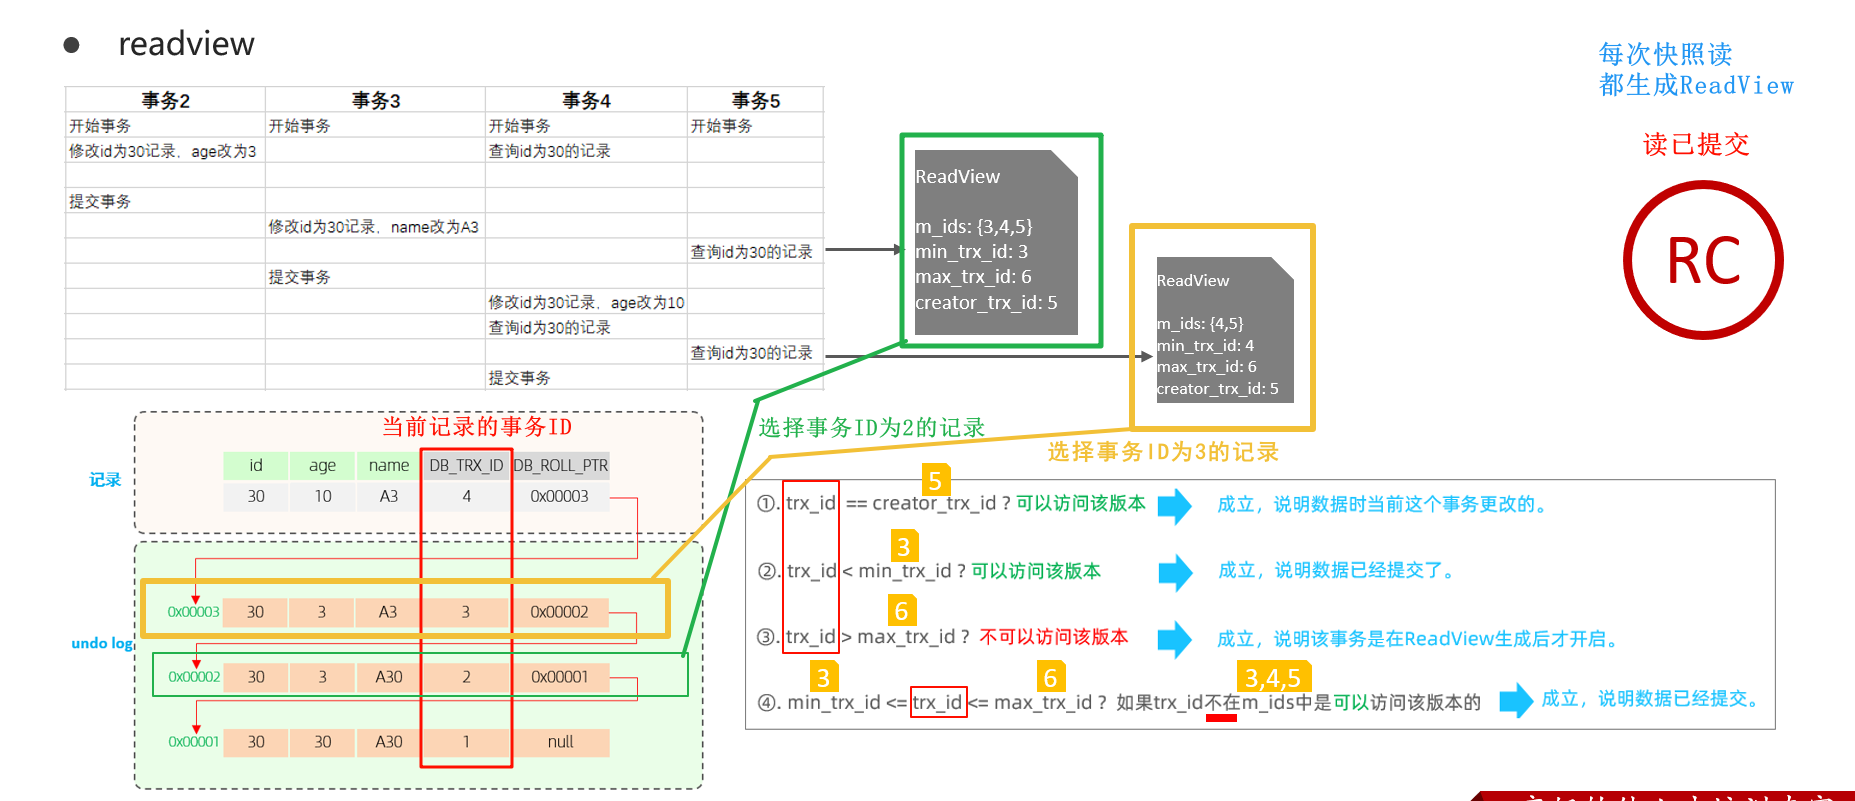
Task: Select the 事务4 column header
Action: (x=586, y=100)
